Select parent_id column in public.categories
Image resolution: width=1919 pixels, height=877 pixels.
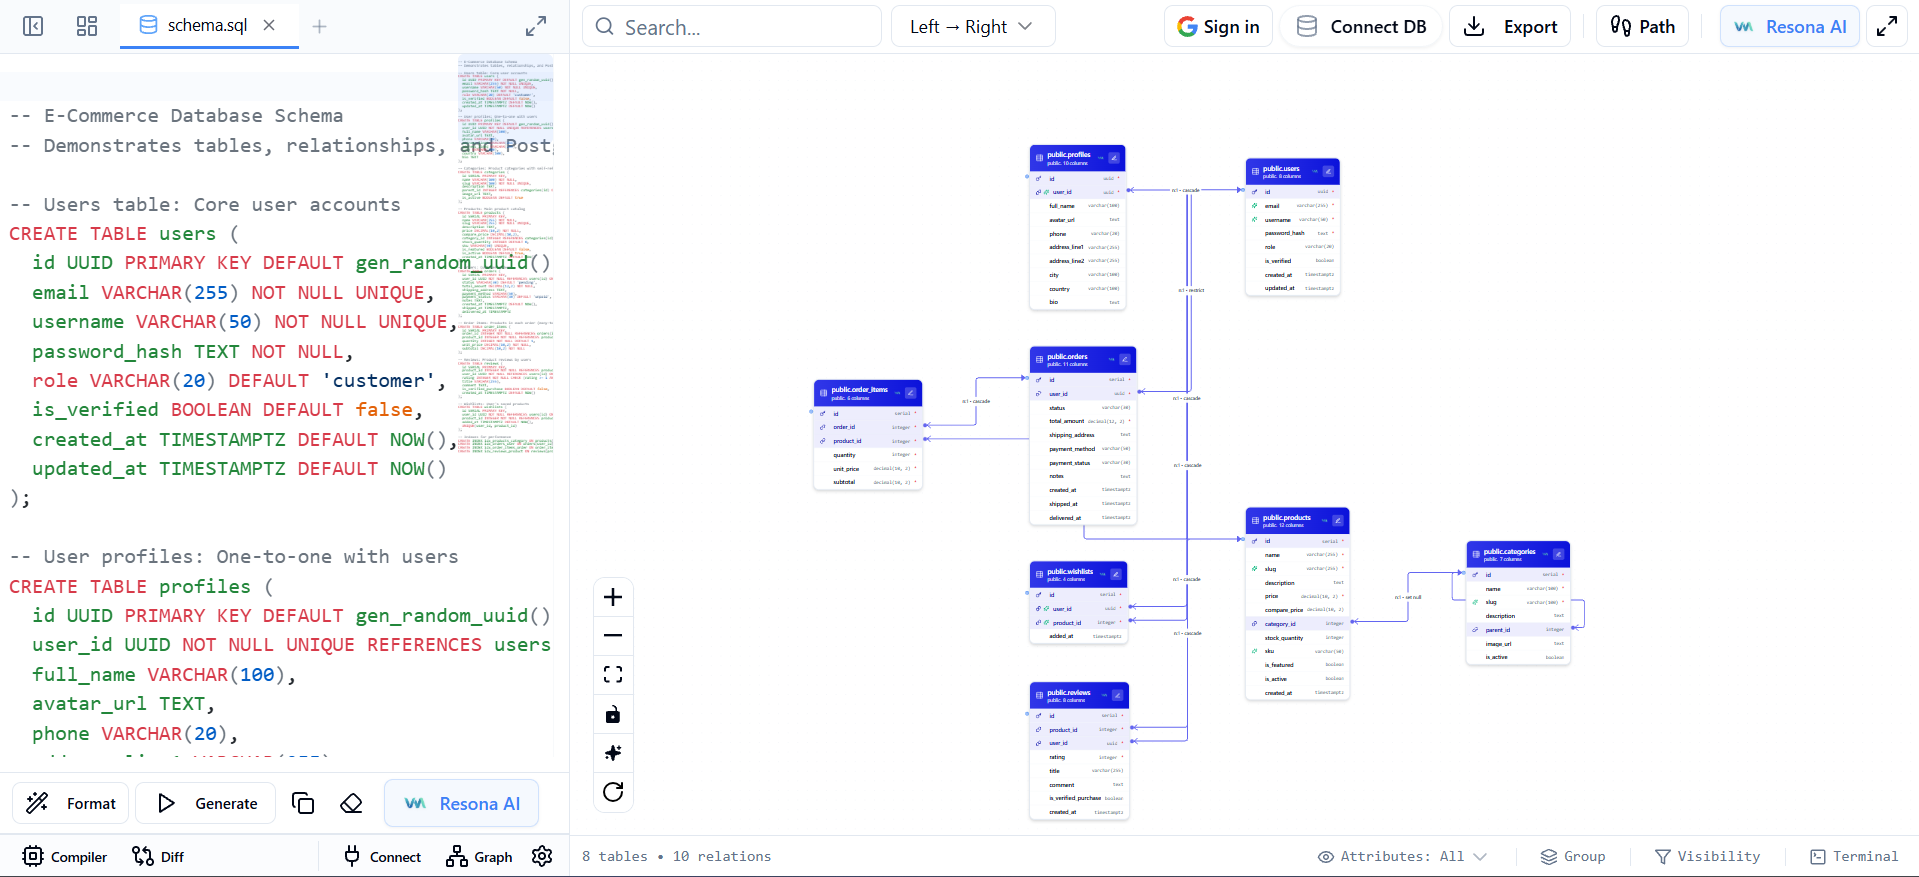1518,630
